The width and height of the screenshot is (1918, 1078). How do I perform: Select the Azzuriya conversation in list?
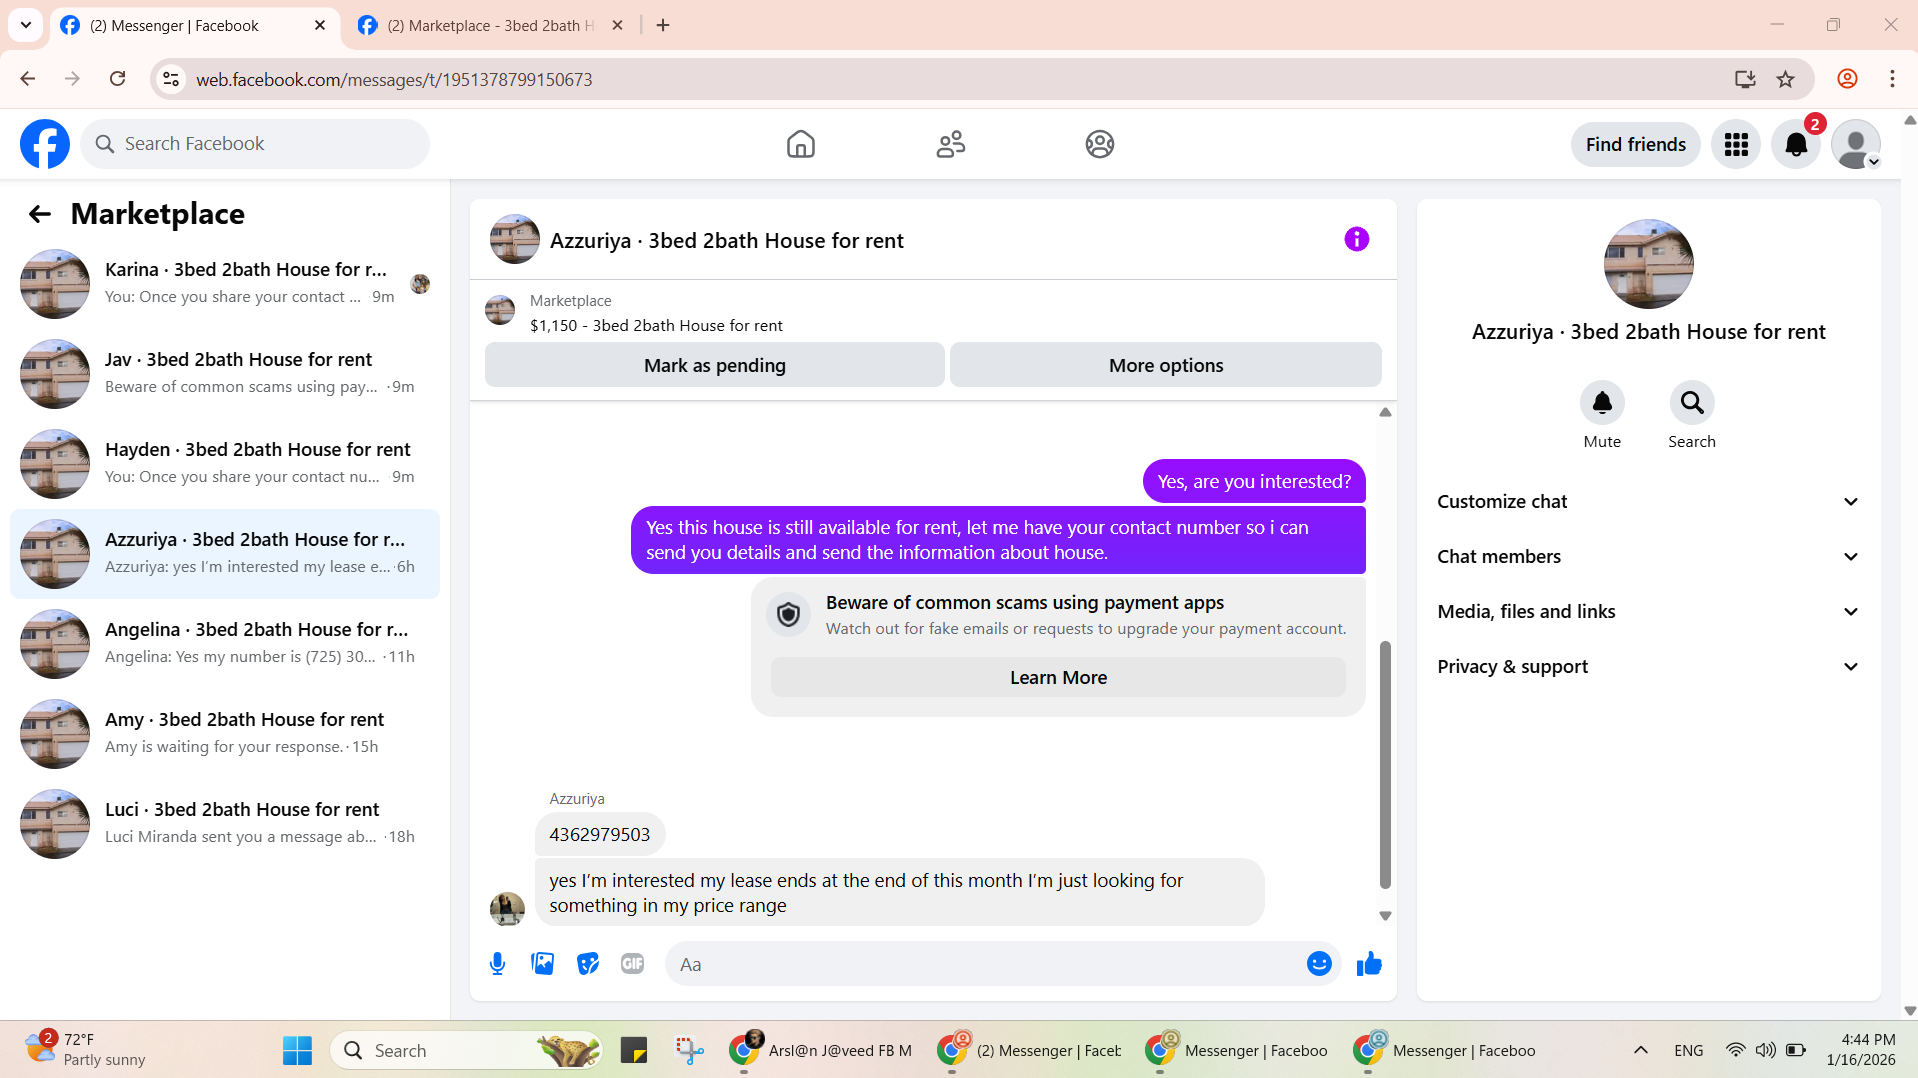tap(225, 553)
